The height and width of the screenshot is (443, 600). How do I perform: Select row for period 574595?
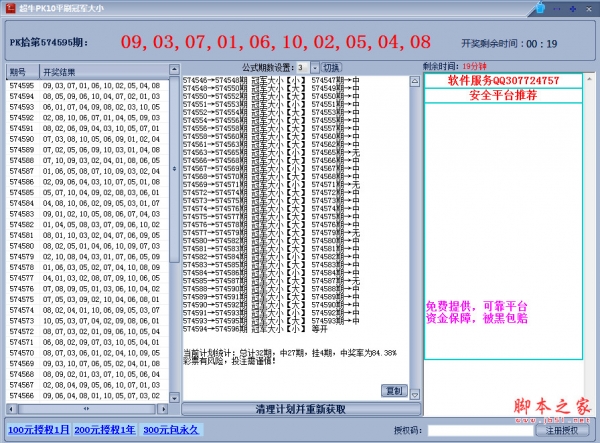pos(87,85)
